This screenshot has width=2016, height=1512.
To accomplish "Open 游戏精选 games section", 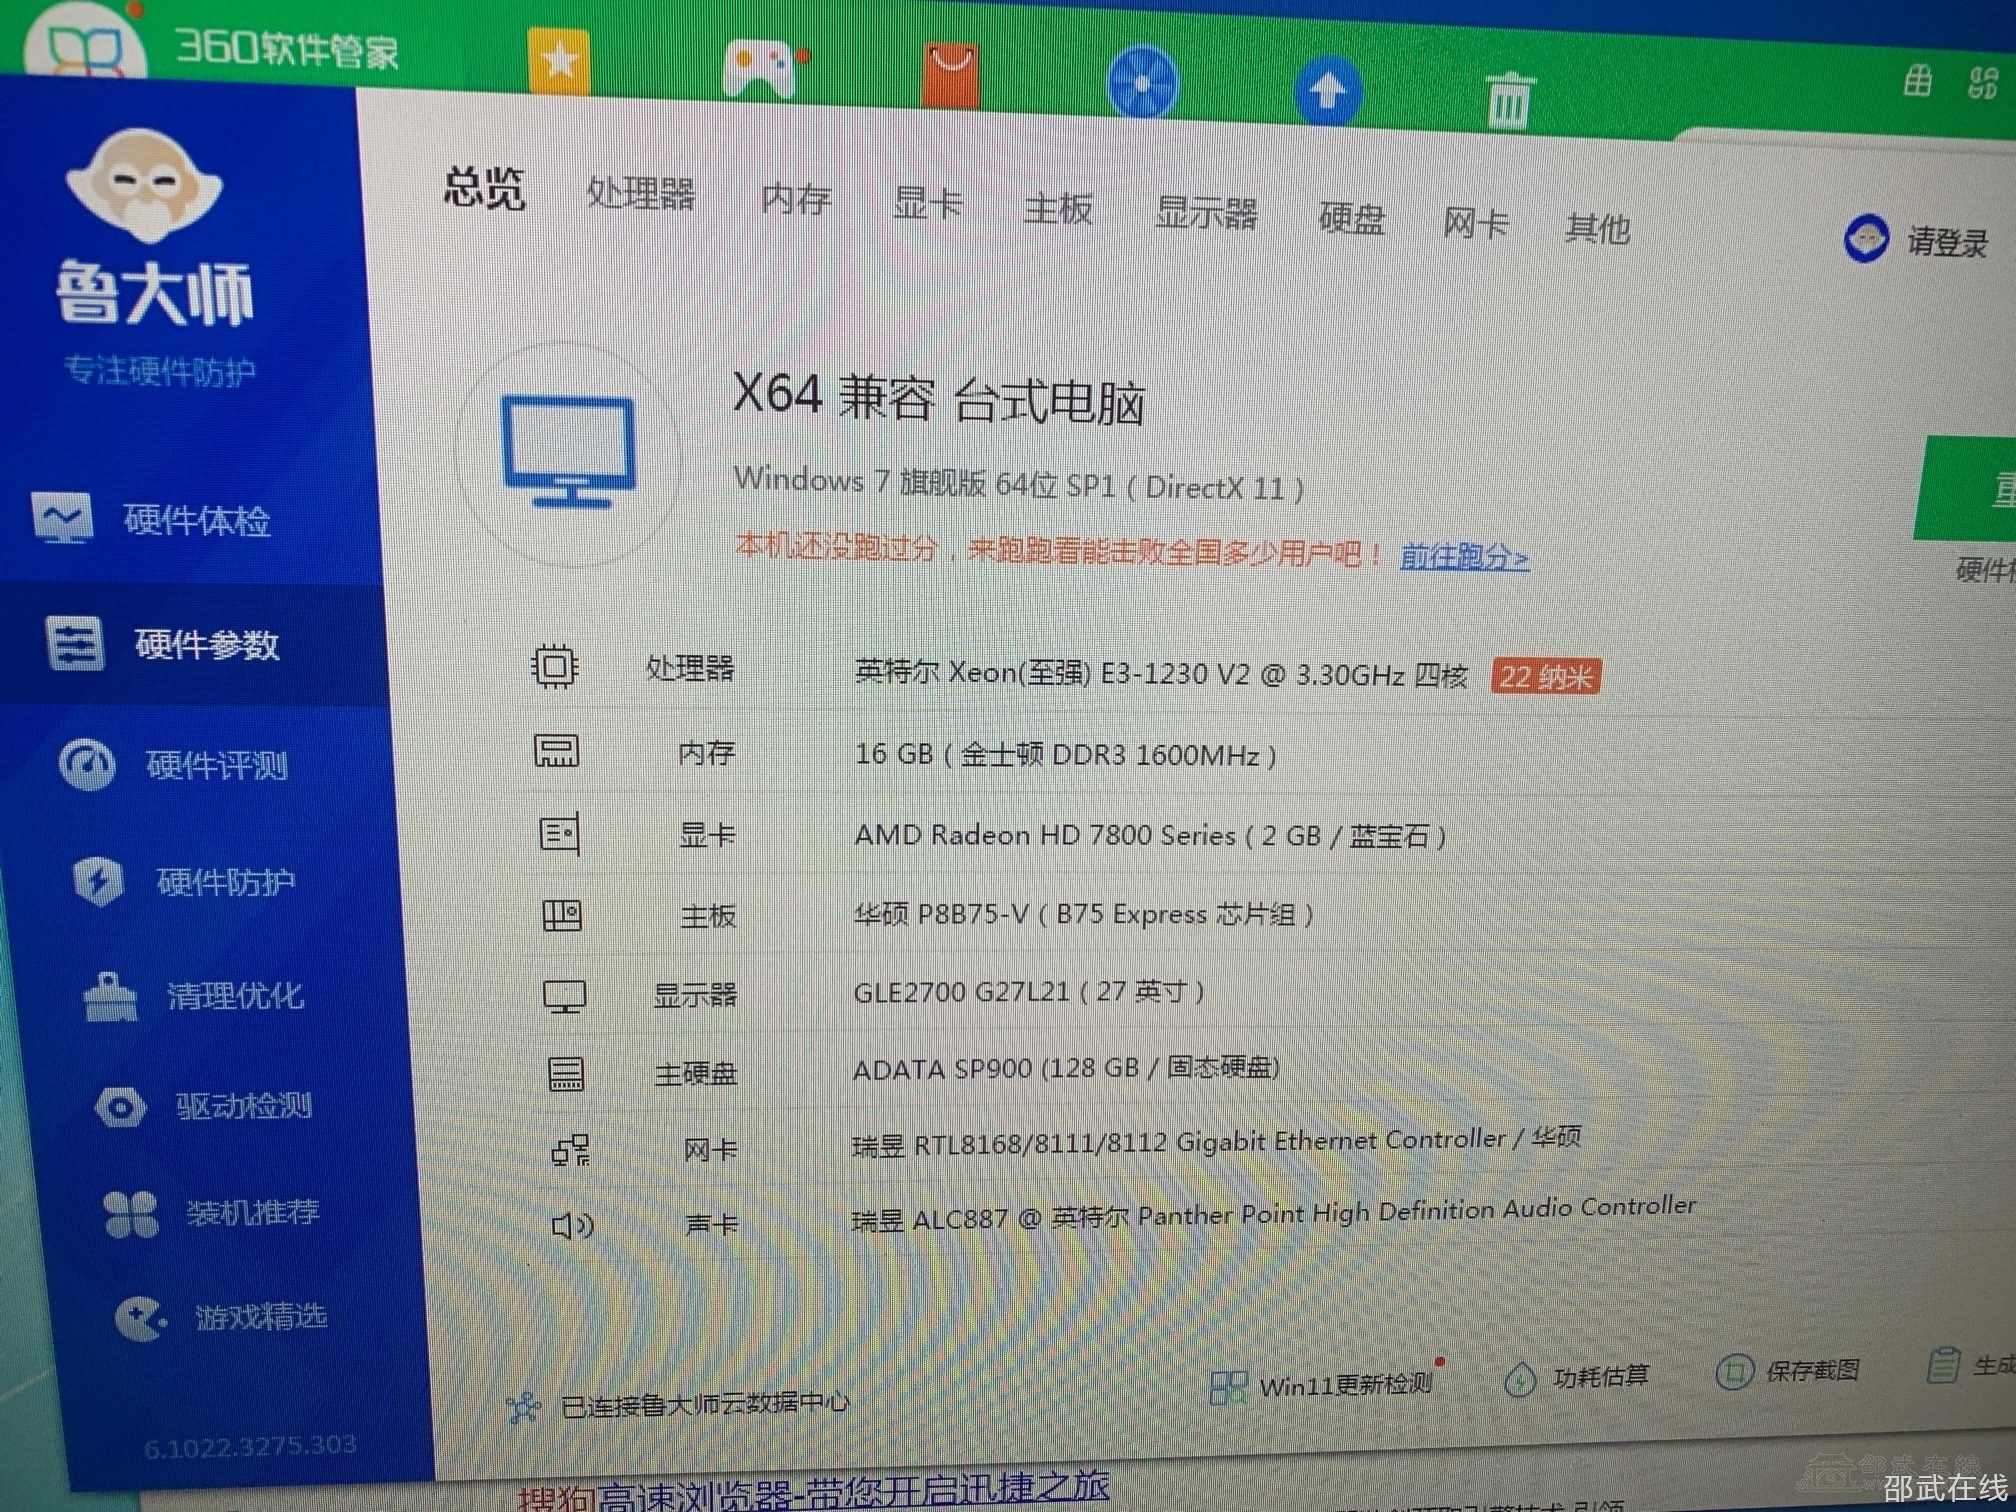I will (x=260, y=1317).
